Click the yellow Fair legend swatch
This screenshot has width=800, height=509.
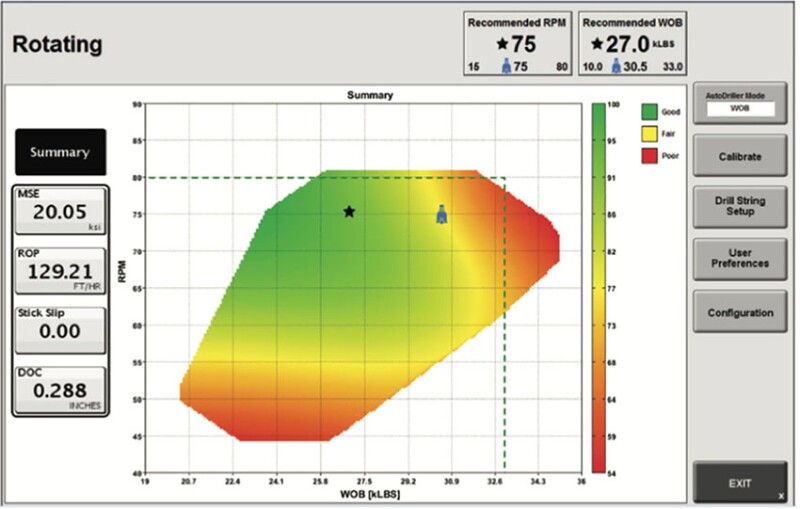tap(649, 134)
